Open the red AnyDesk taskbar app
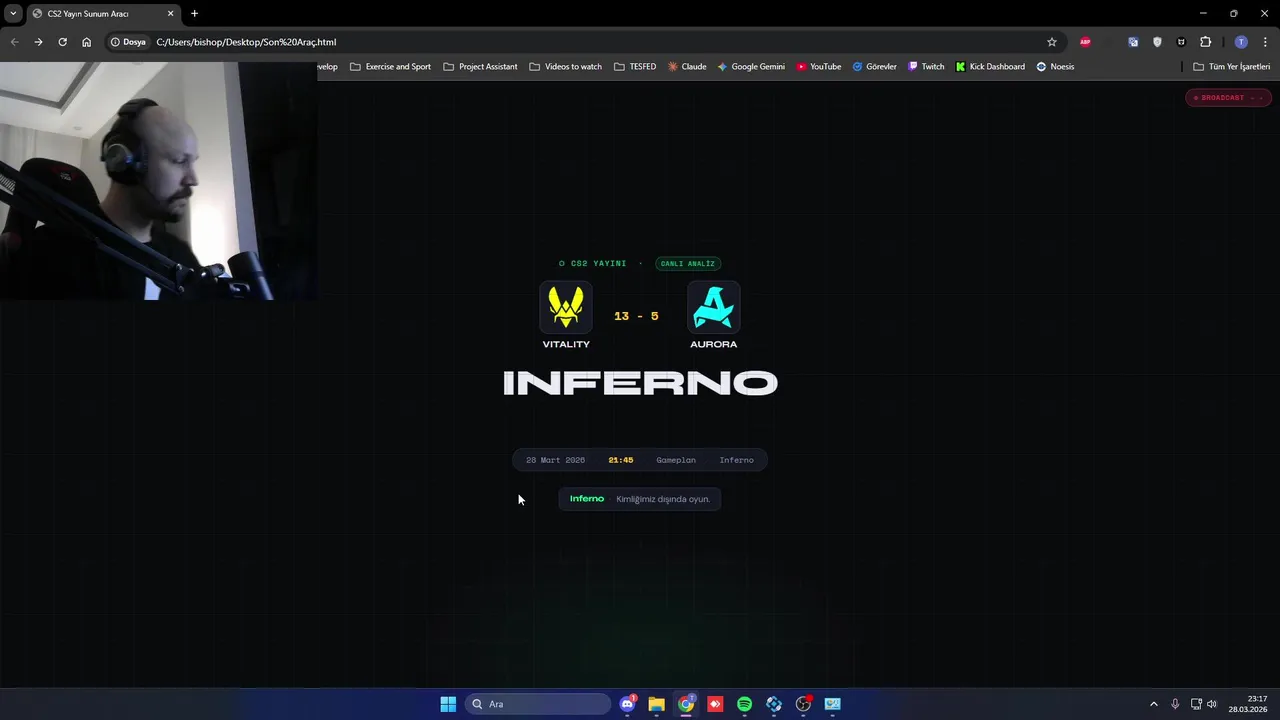 click(715, 704)
